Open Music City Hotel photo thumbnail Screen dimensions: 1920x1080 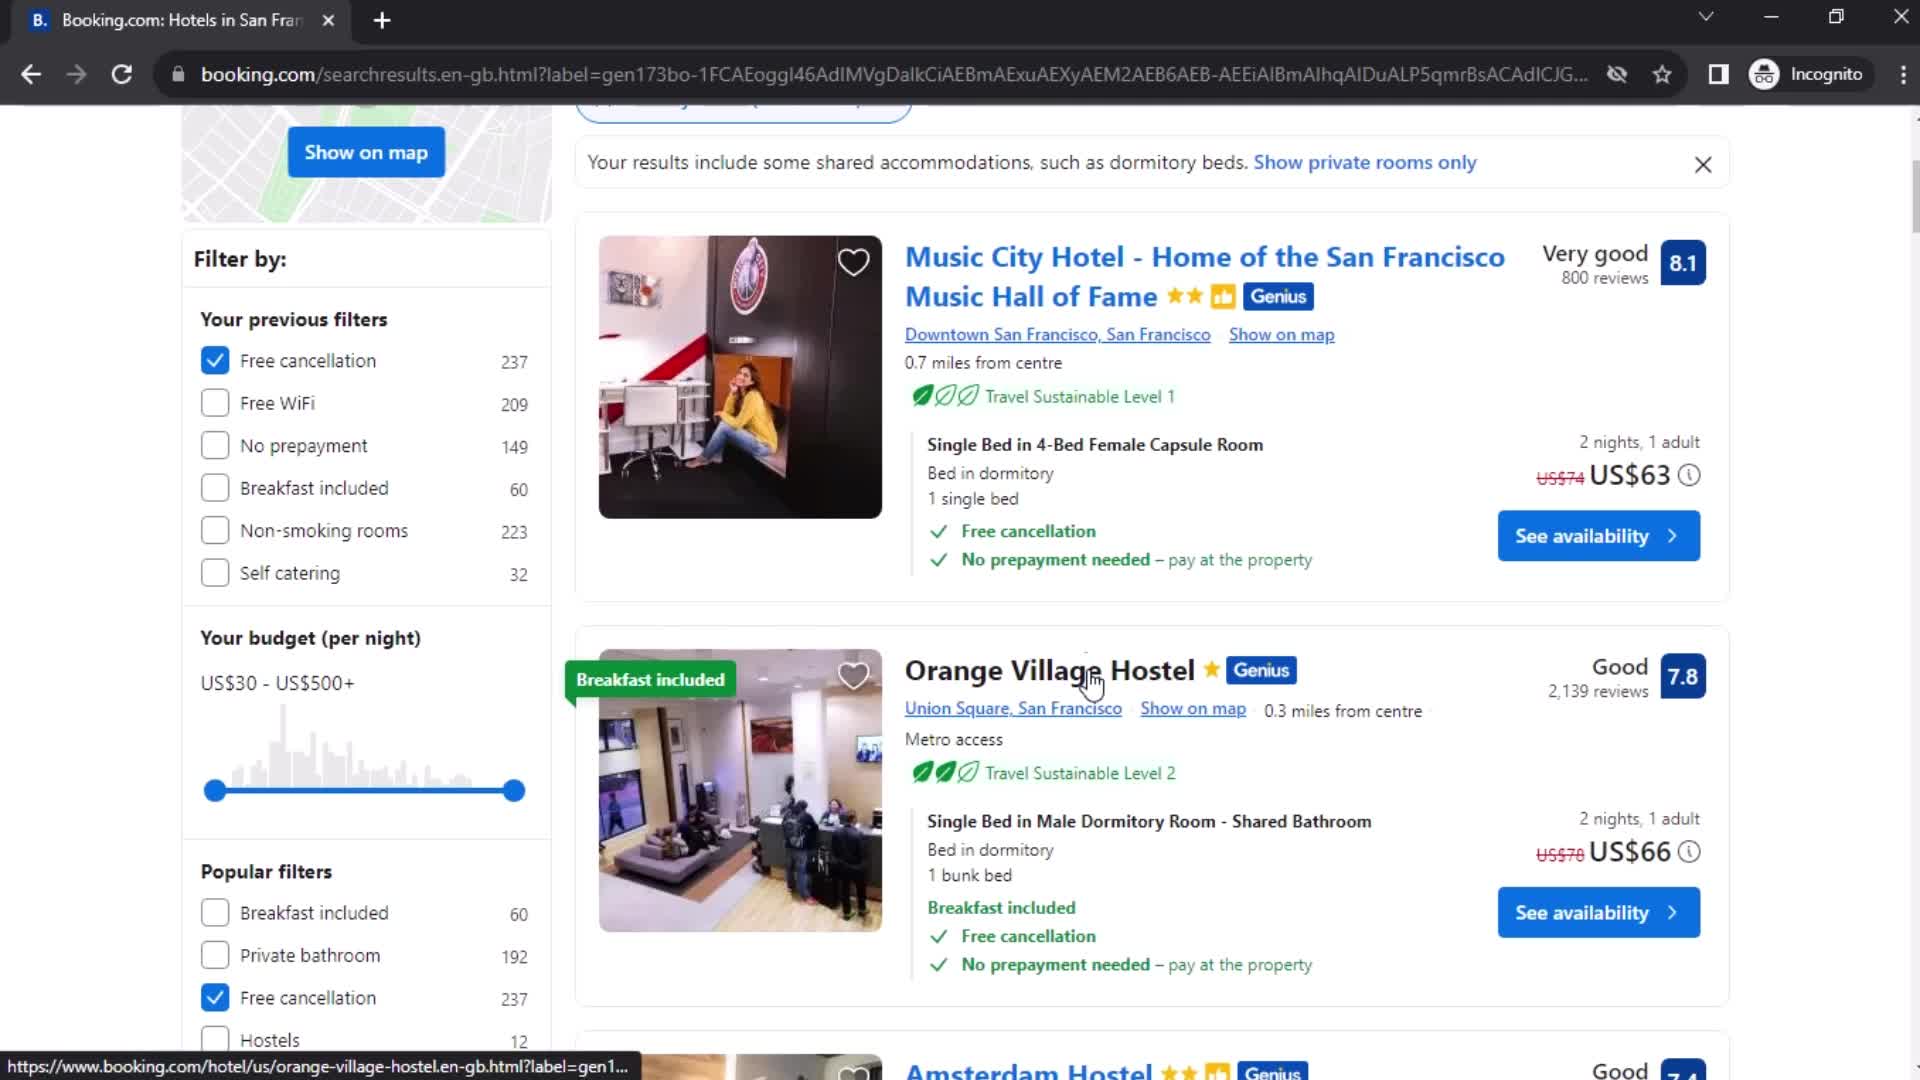[x=740, y=377]
